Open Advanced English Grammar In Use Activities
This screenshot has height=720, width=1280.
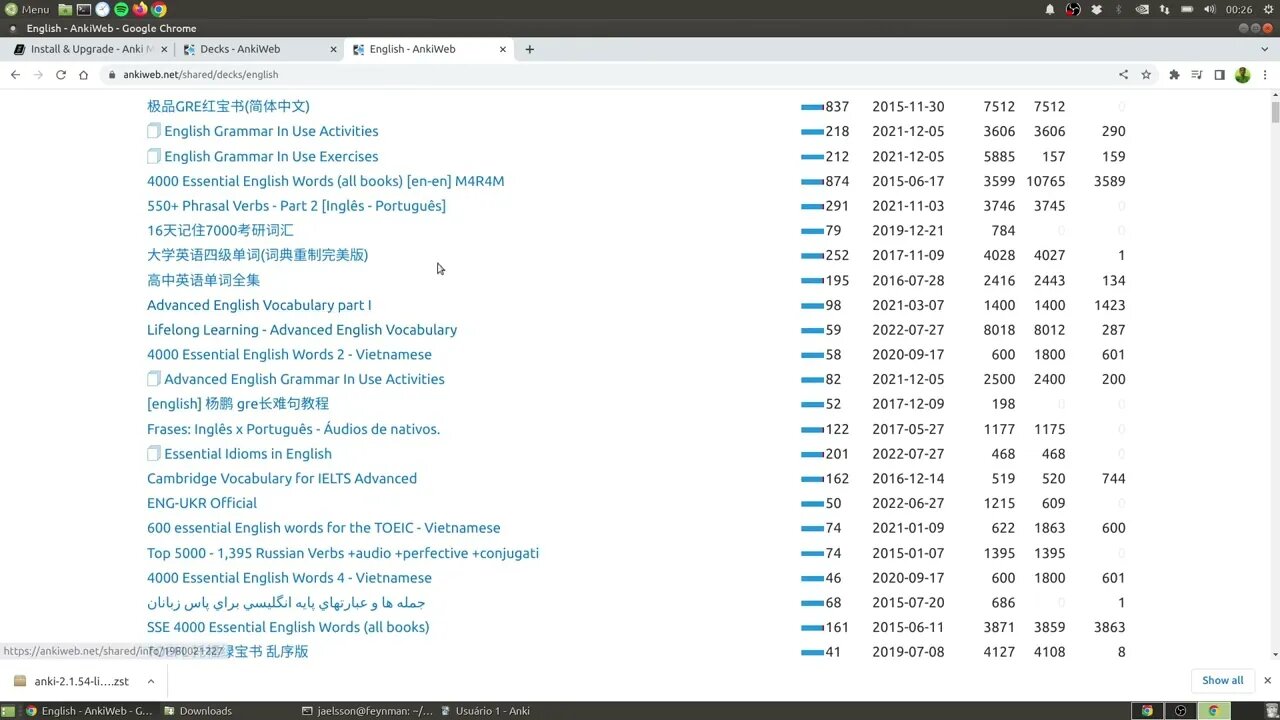304,379
